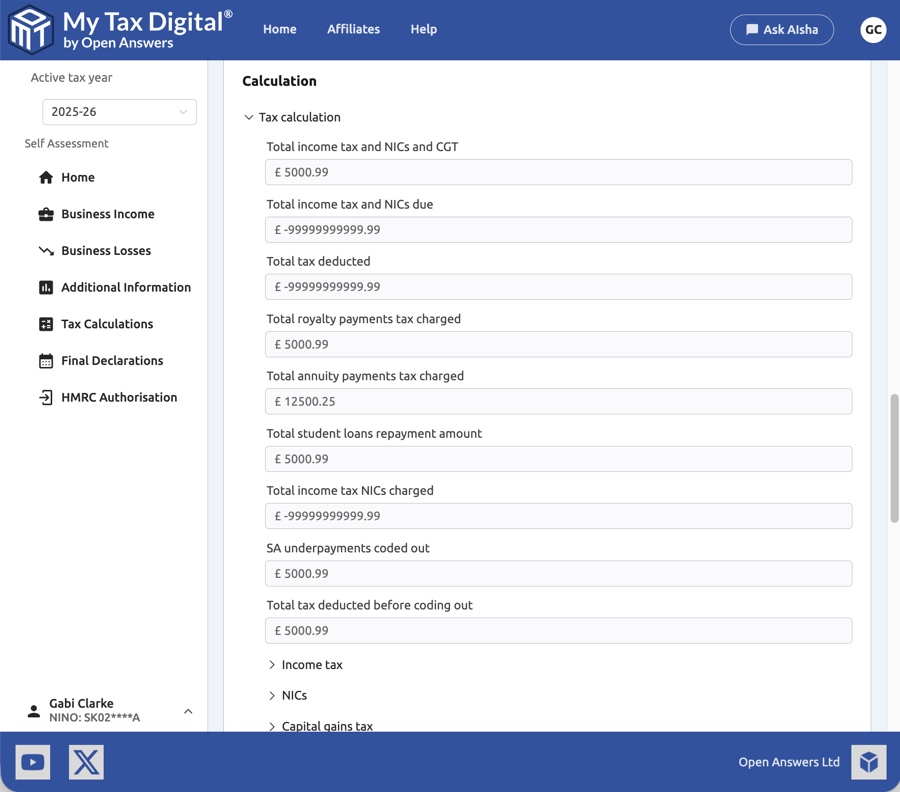Viewport: 900px width, 792px height.
Task: Select Help in the top navigation
Action: point(423,29)
